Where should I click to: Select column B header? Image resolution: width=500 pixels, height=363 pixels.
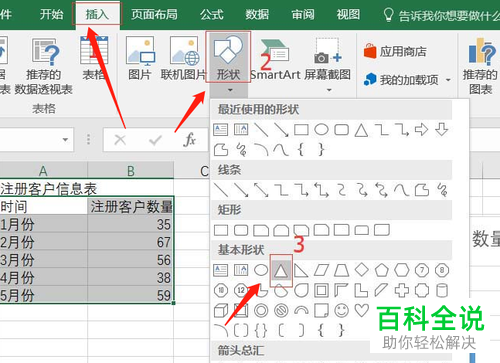[x=131, y=171]
